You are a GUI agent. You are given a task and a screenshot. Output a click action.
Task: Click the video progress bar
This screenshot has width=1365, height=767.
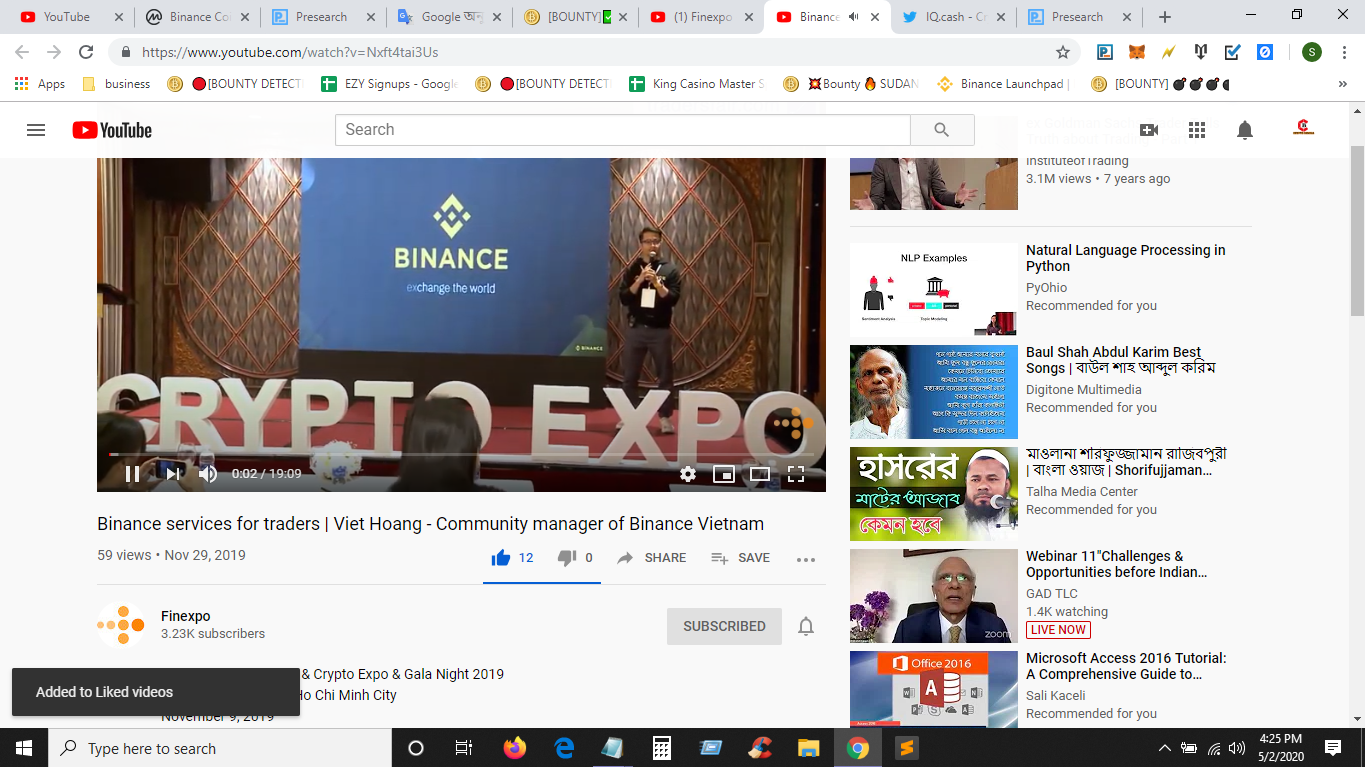[x=461, y=454]
